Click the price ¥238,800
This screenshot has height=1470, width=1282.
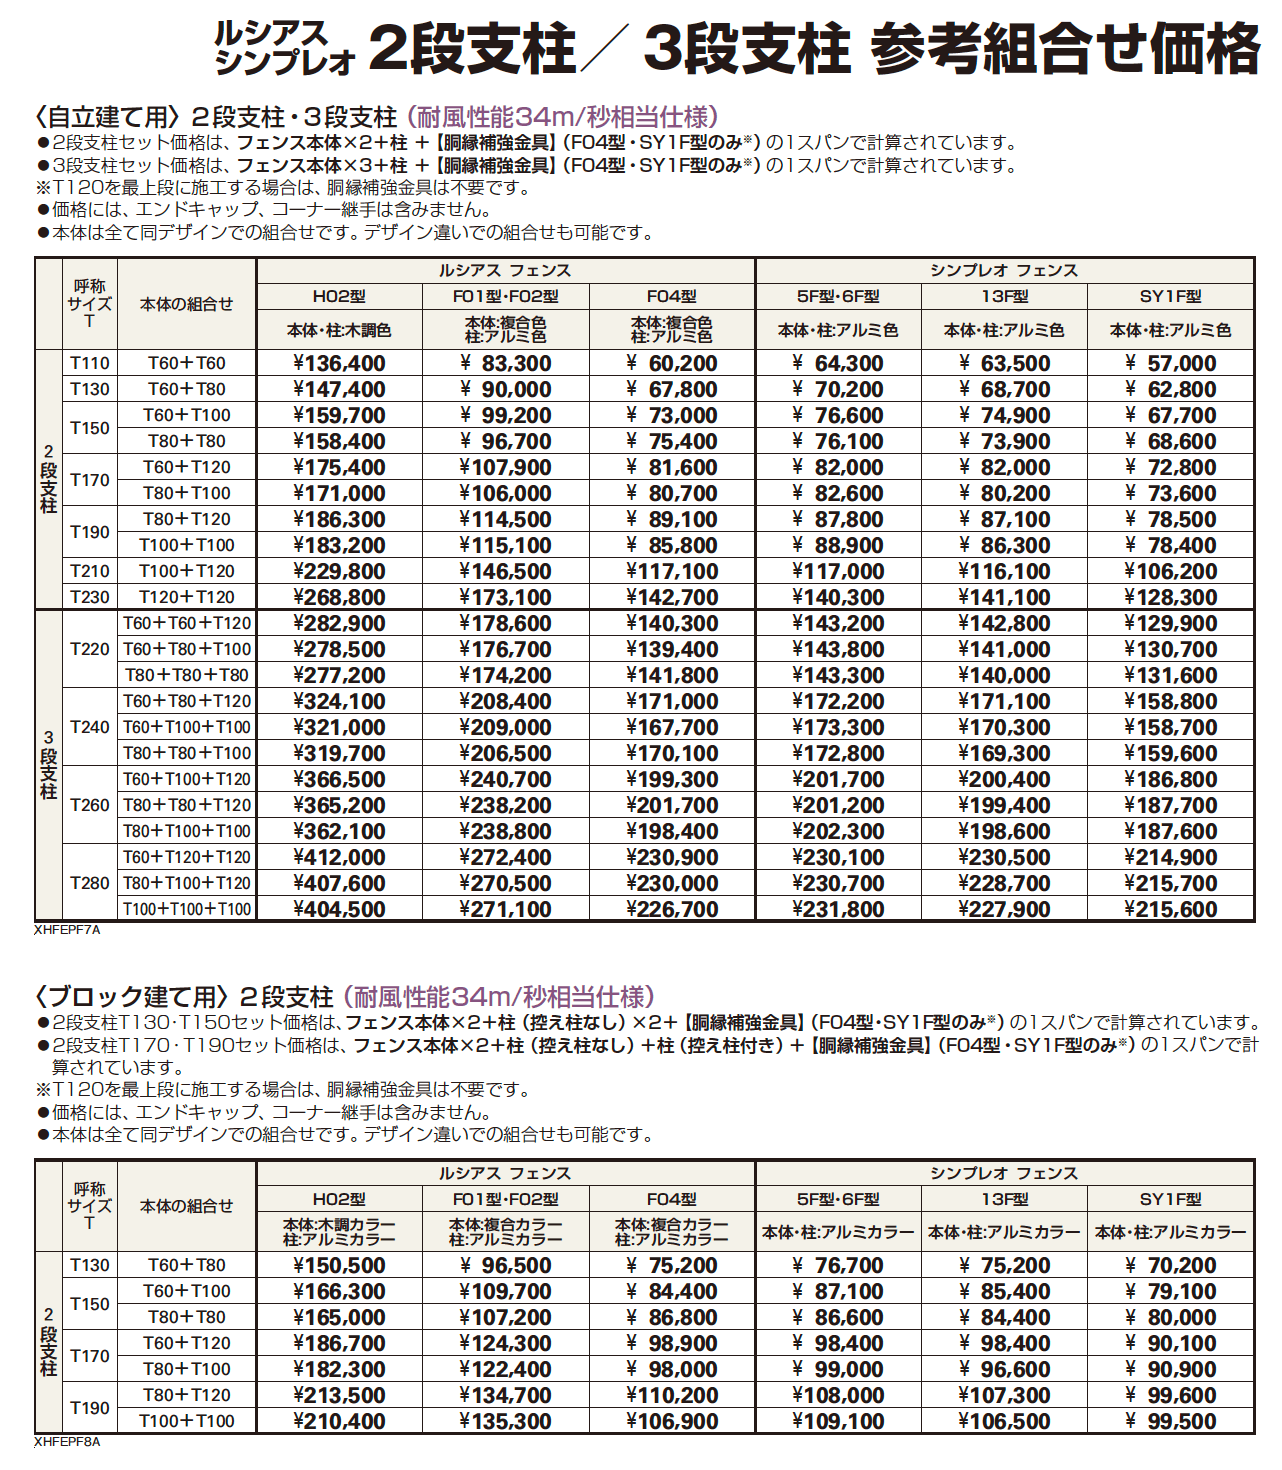pyautogui.click(x=505, y=831)
